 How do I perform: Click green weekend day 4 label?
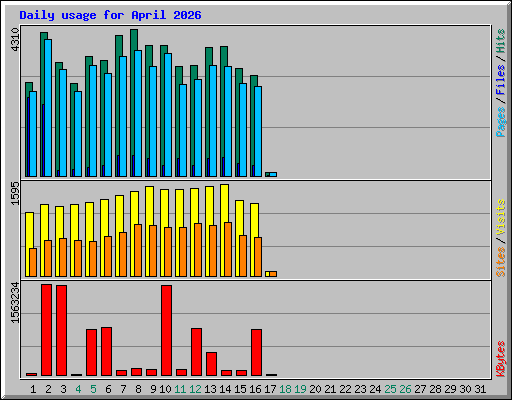78,389
